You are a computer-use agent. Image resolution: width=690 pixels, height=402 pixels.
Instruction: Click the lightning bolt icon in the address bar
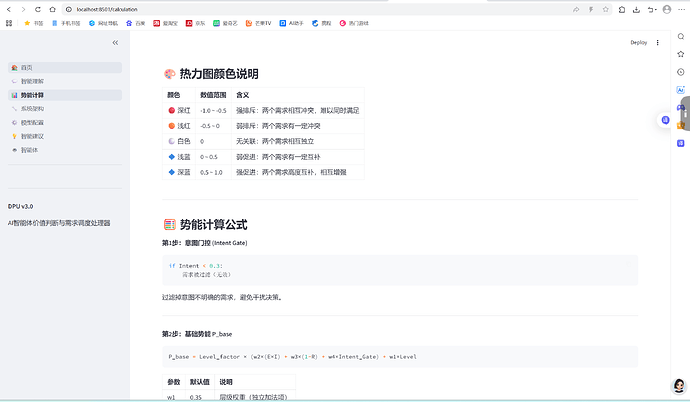(591, 9)
